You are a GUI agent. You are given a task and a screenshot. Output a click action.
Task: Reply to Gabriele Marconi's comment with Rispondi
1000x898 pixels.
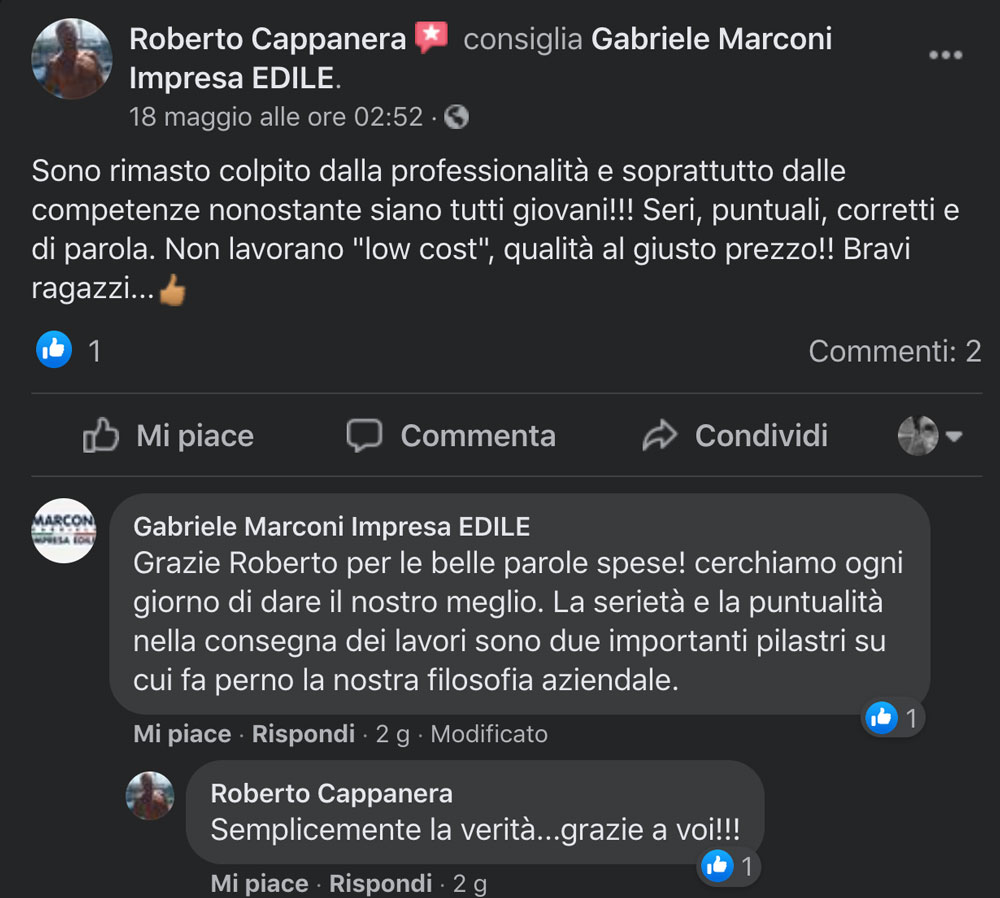tap(303, 734)
